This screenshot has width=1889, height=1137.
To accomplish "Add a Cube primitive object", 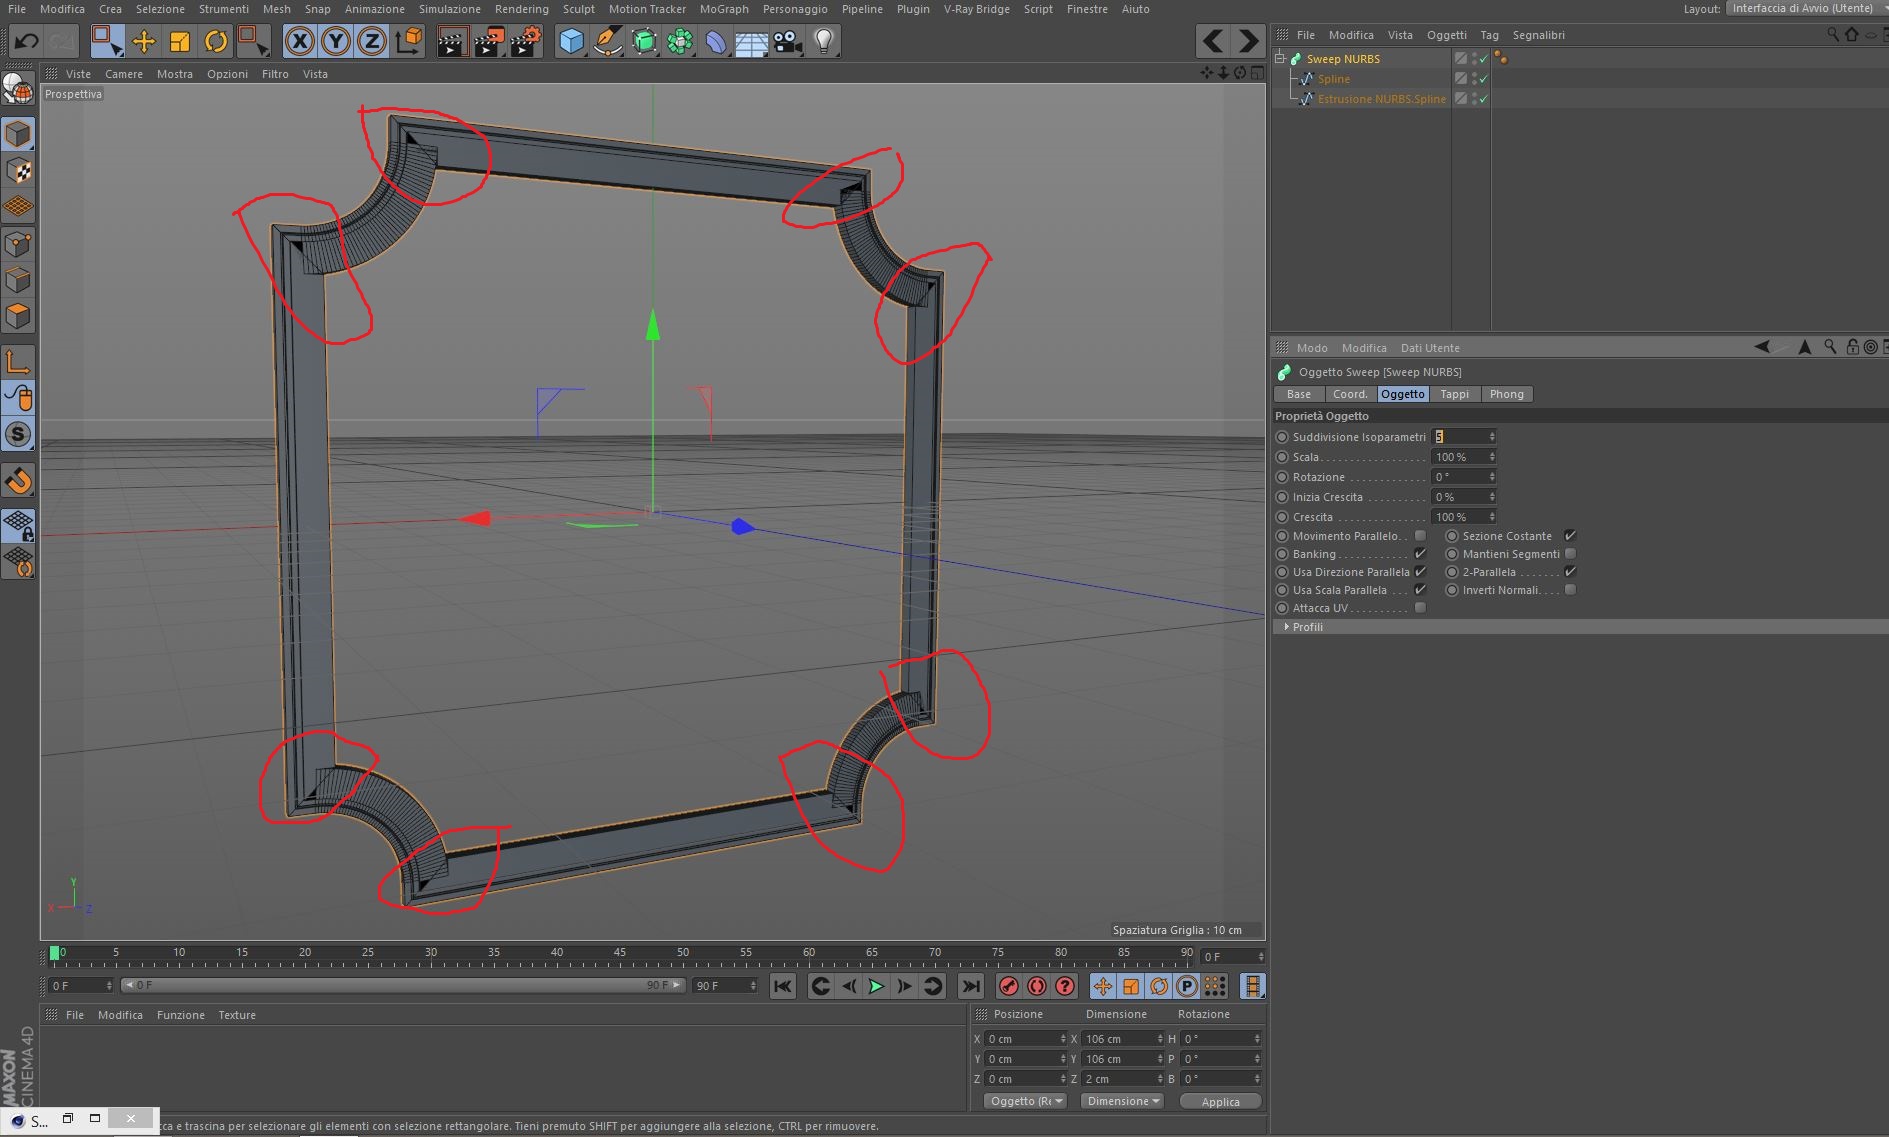I will pyautogui.click(x=571, y=41).
